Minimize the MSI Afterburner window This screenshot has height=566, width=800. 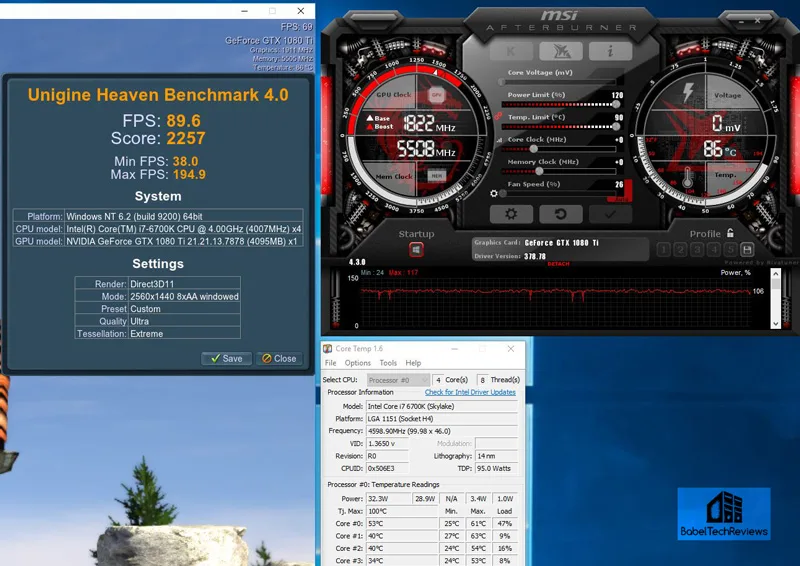741,21
